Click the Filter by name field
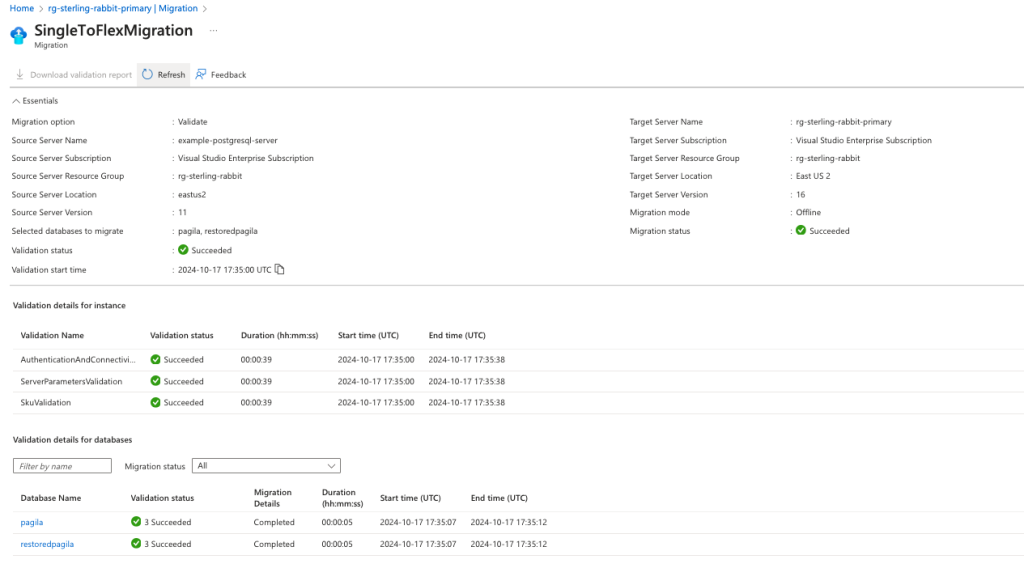 [62, 466]
